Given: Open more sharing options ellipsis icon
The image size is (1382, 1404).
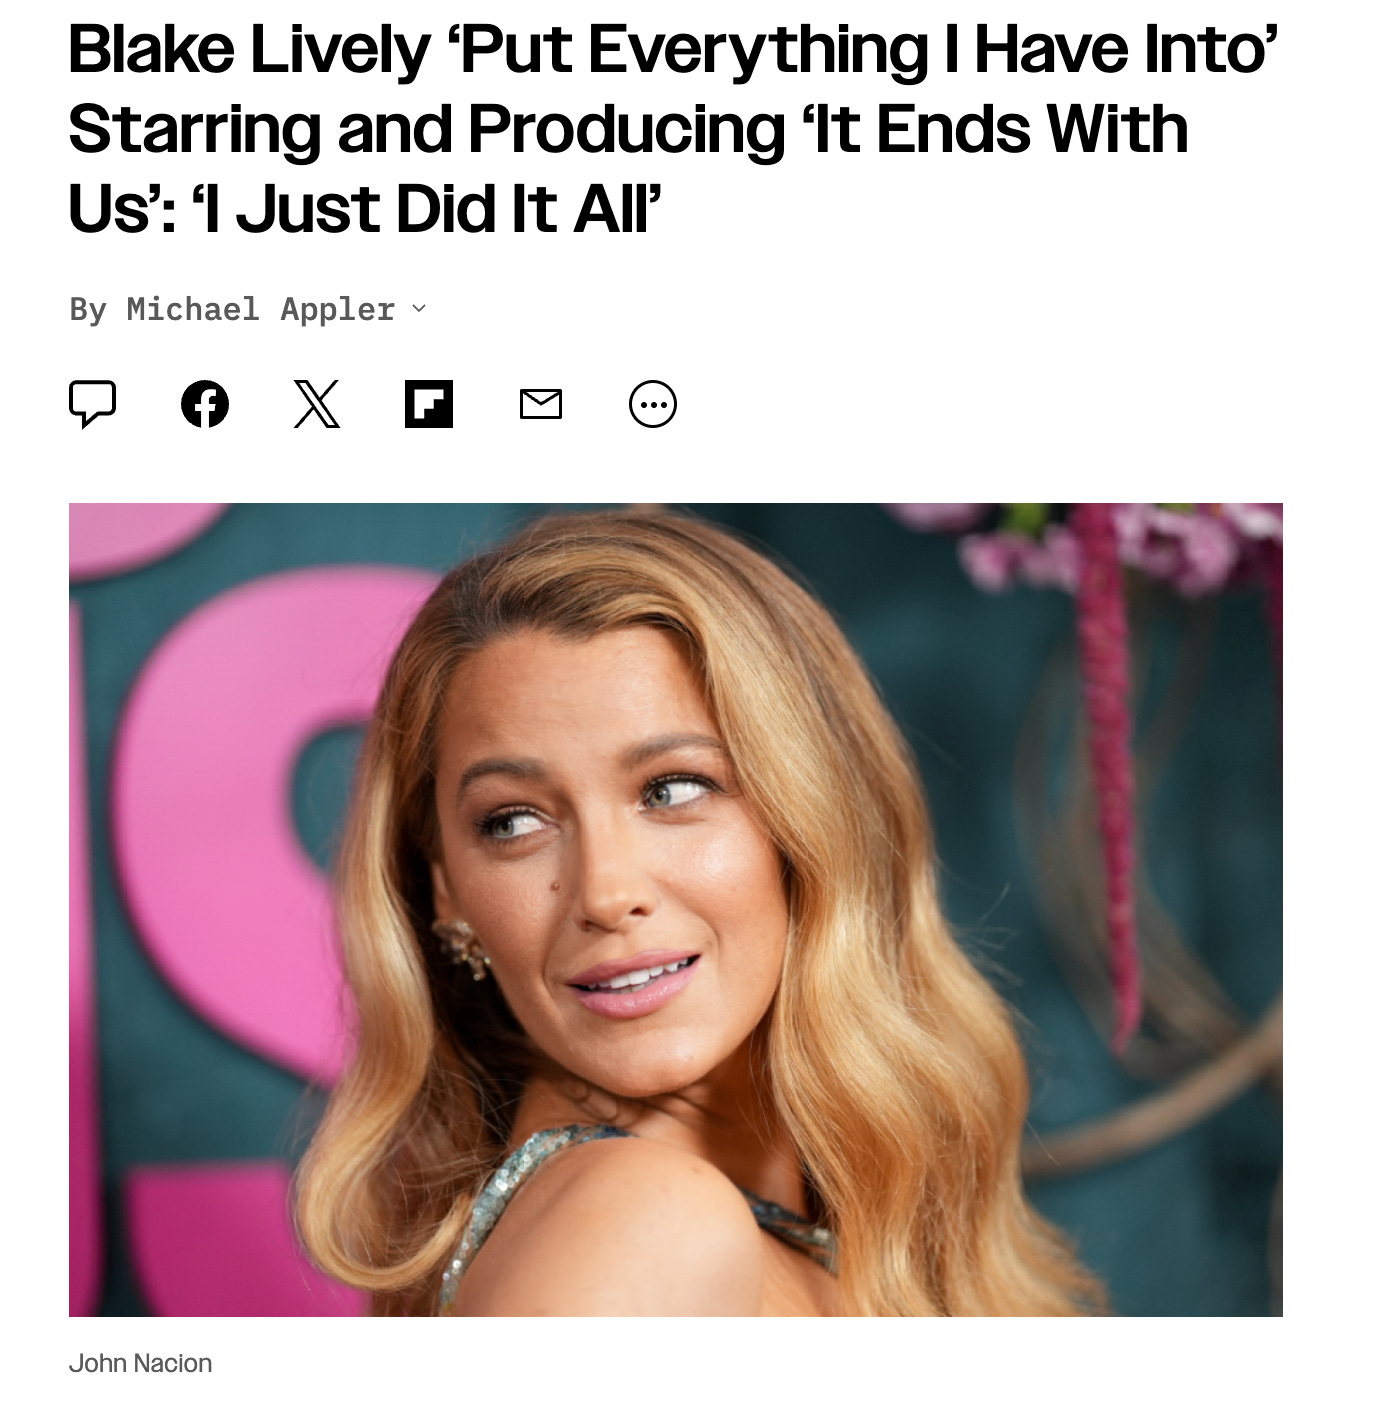Looking at the screenshot, I should [653, 404].
